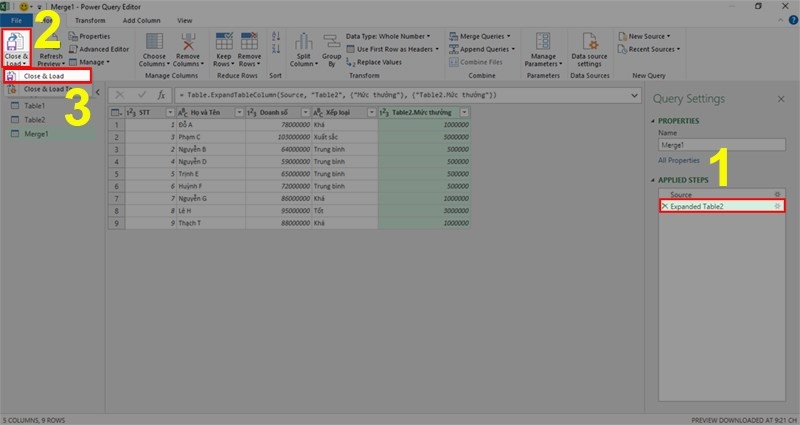
Task: Select Table2 in queries pane
Action: click(x=34, y=120)
